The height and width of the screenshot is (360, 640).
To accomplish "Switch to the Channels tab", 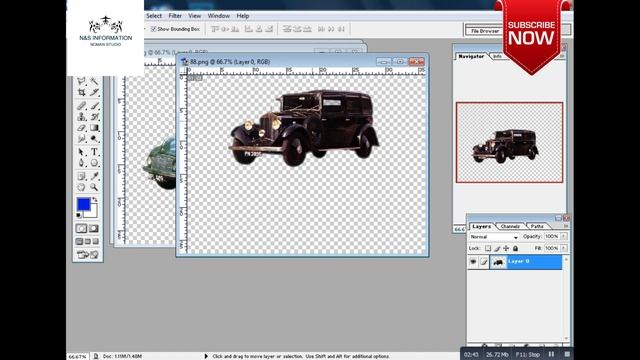I will pos(510,226).
